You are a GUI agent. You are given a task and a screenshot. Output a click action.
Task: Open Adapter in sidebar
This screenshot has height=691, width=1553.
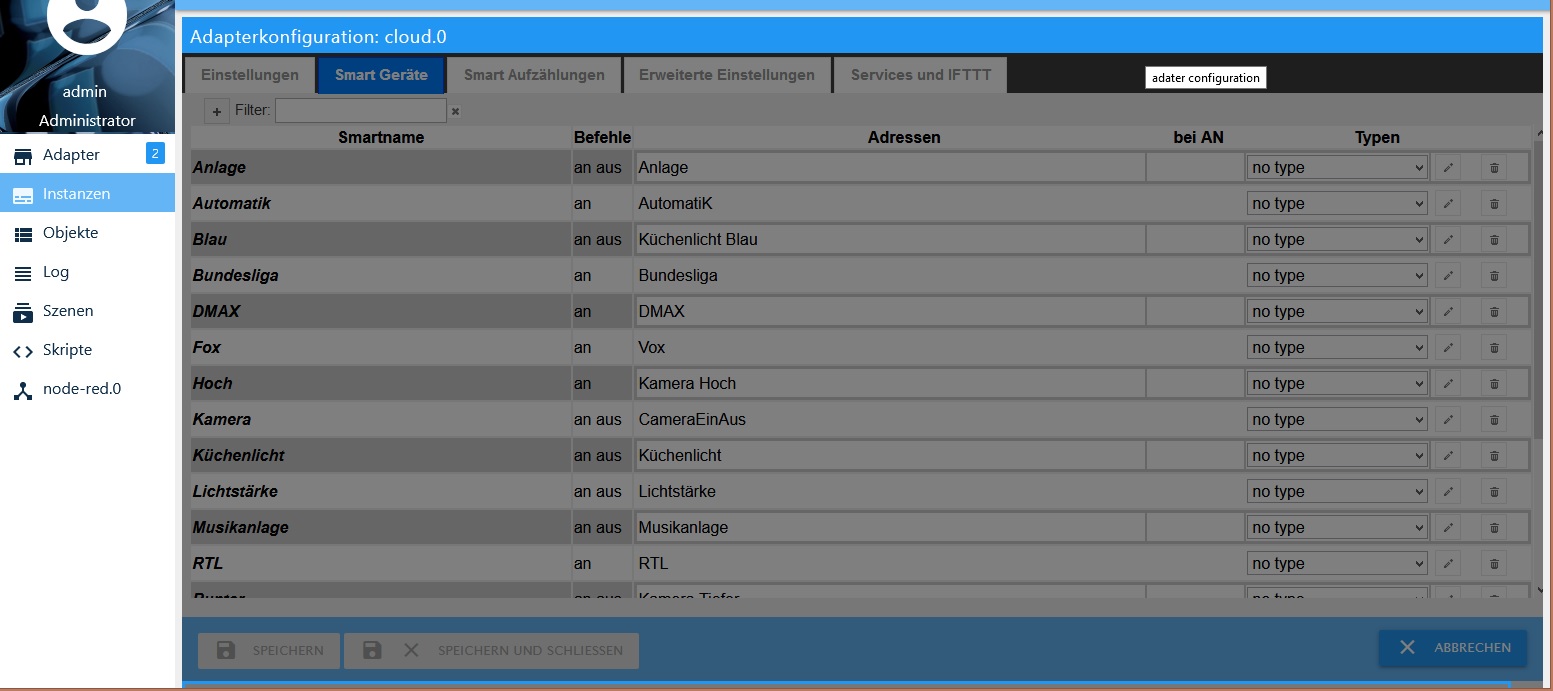87,155
